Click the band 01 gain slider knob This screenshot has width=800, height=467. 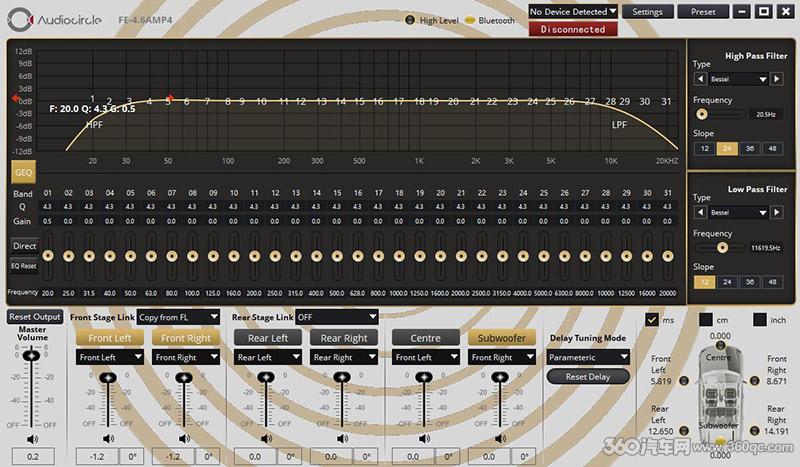pos(47,255)
